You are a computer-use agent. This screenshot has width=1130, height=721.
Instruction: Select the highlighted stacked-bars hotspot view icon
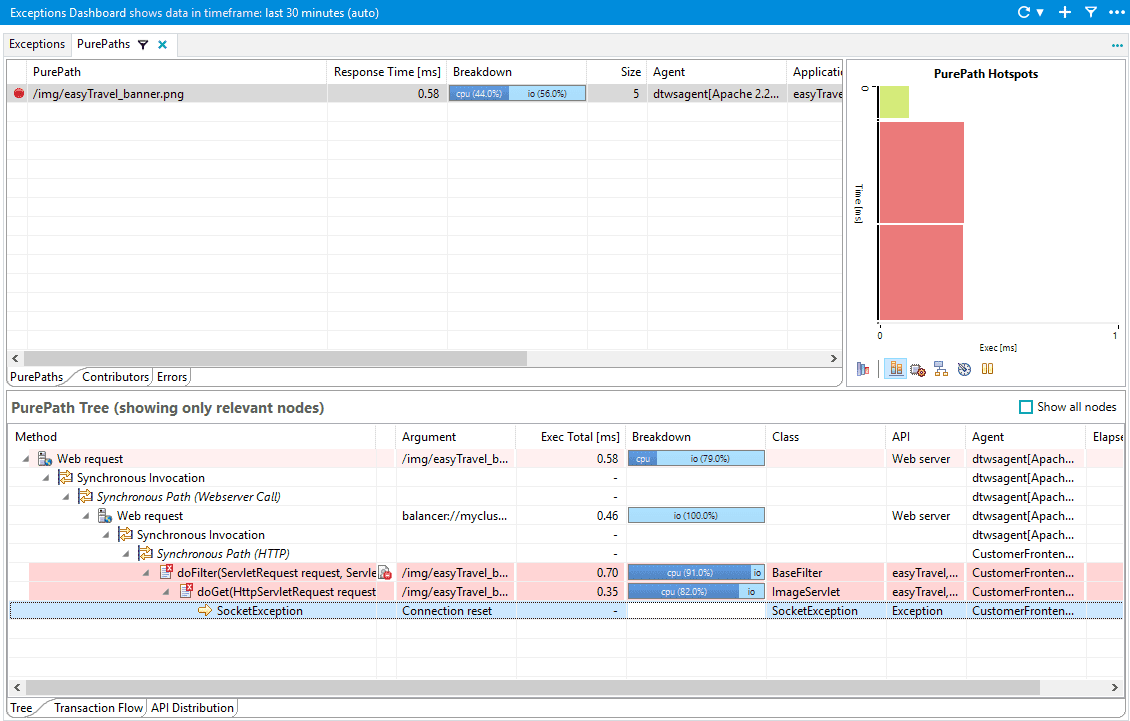(x=896, y=369)
